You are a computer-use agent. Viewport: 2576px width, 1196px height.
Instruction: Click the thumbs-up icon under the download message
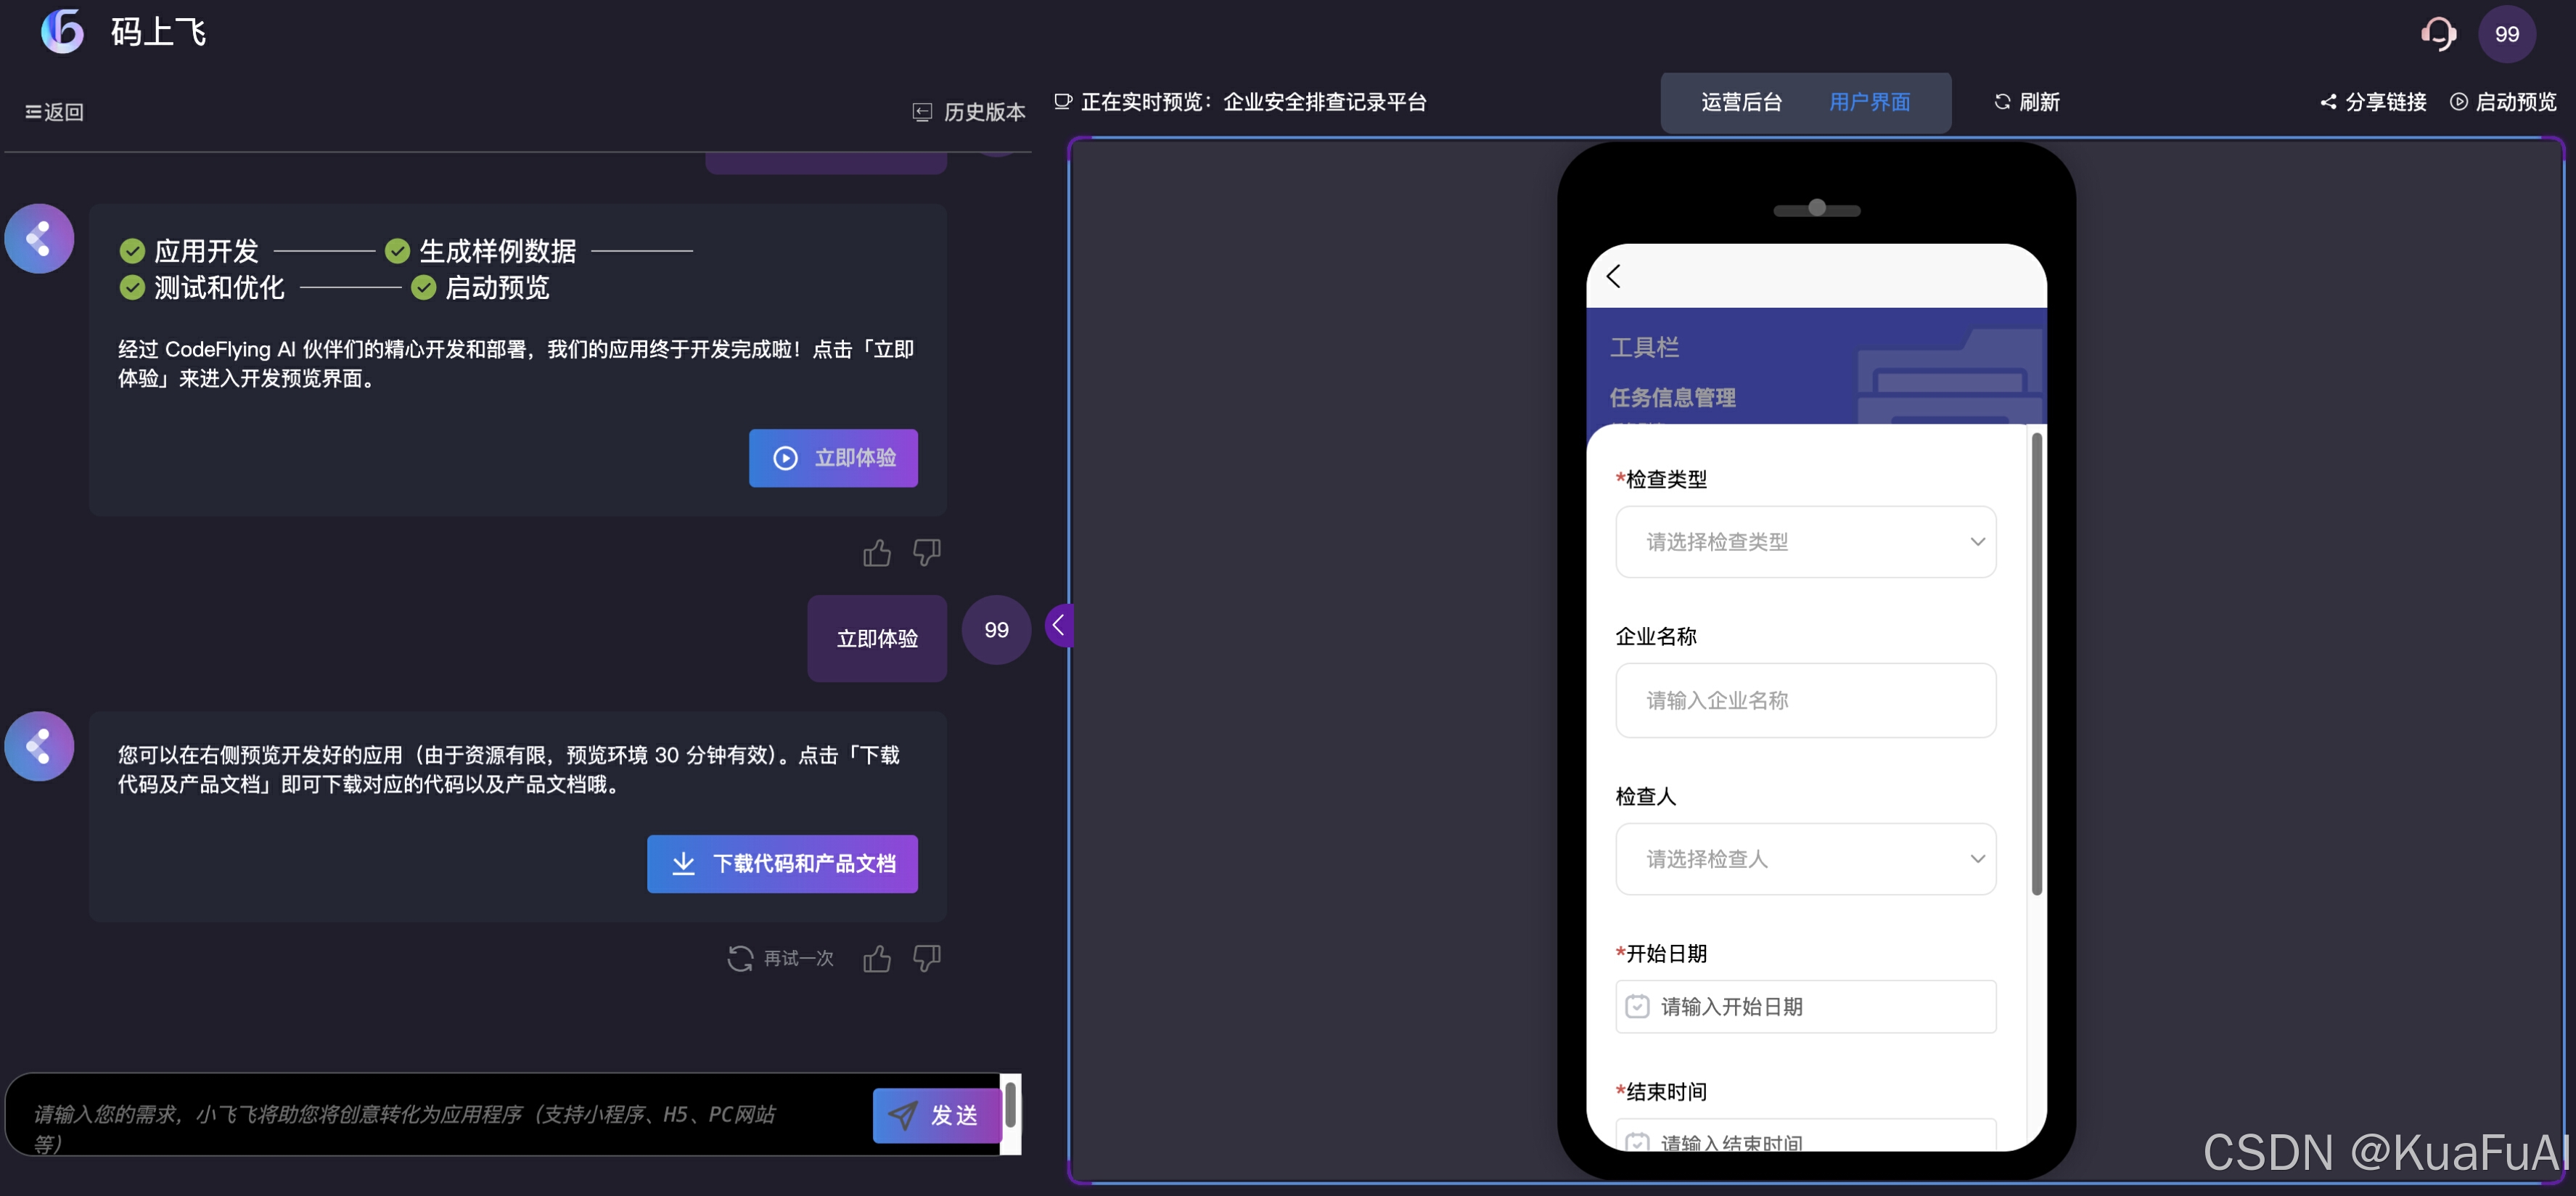coord(877,958)
